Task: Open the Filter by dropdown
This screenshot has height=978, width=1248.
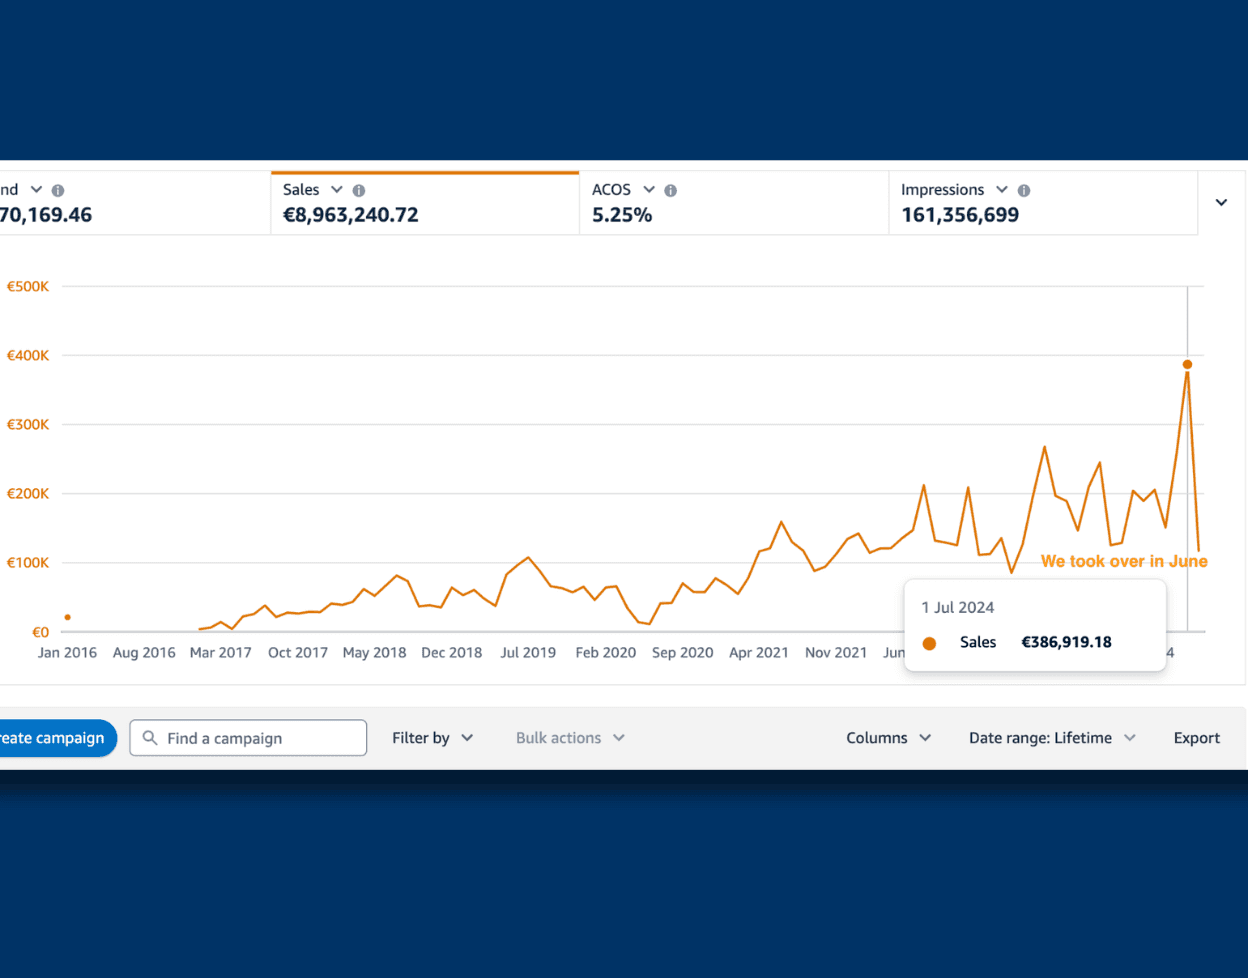Action: click(432, 738)
